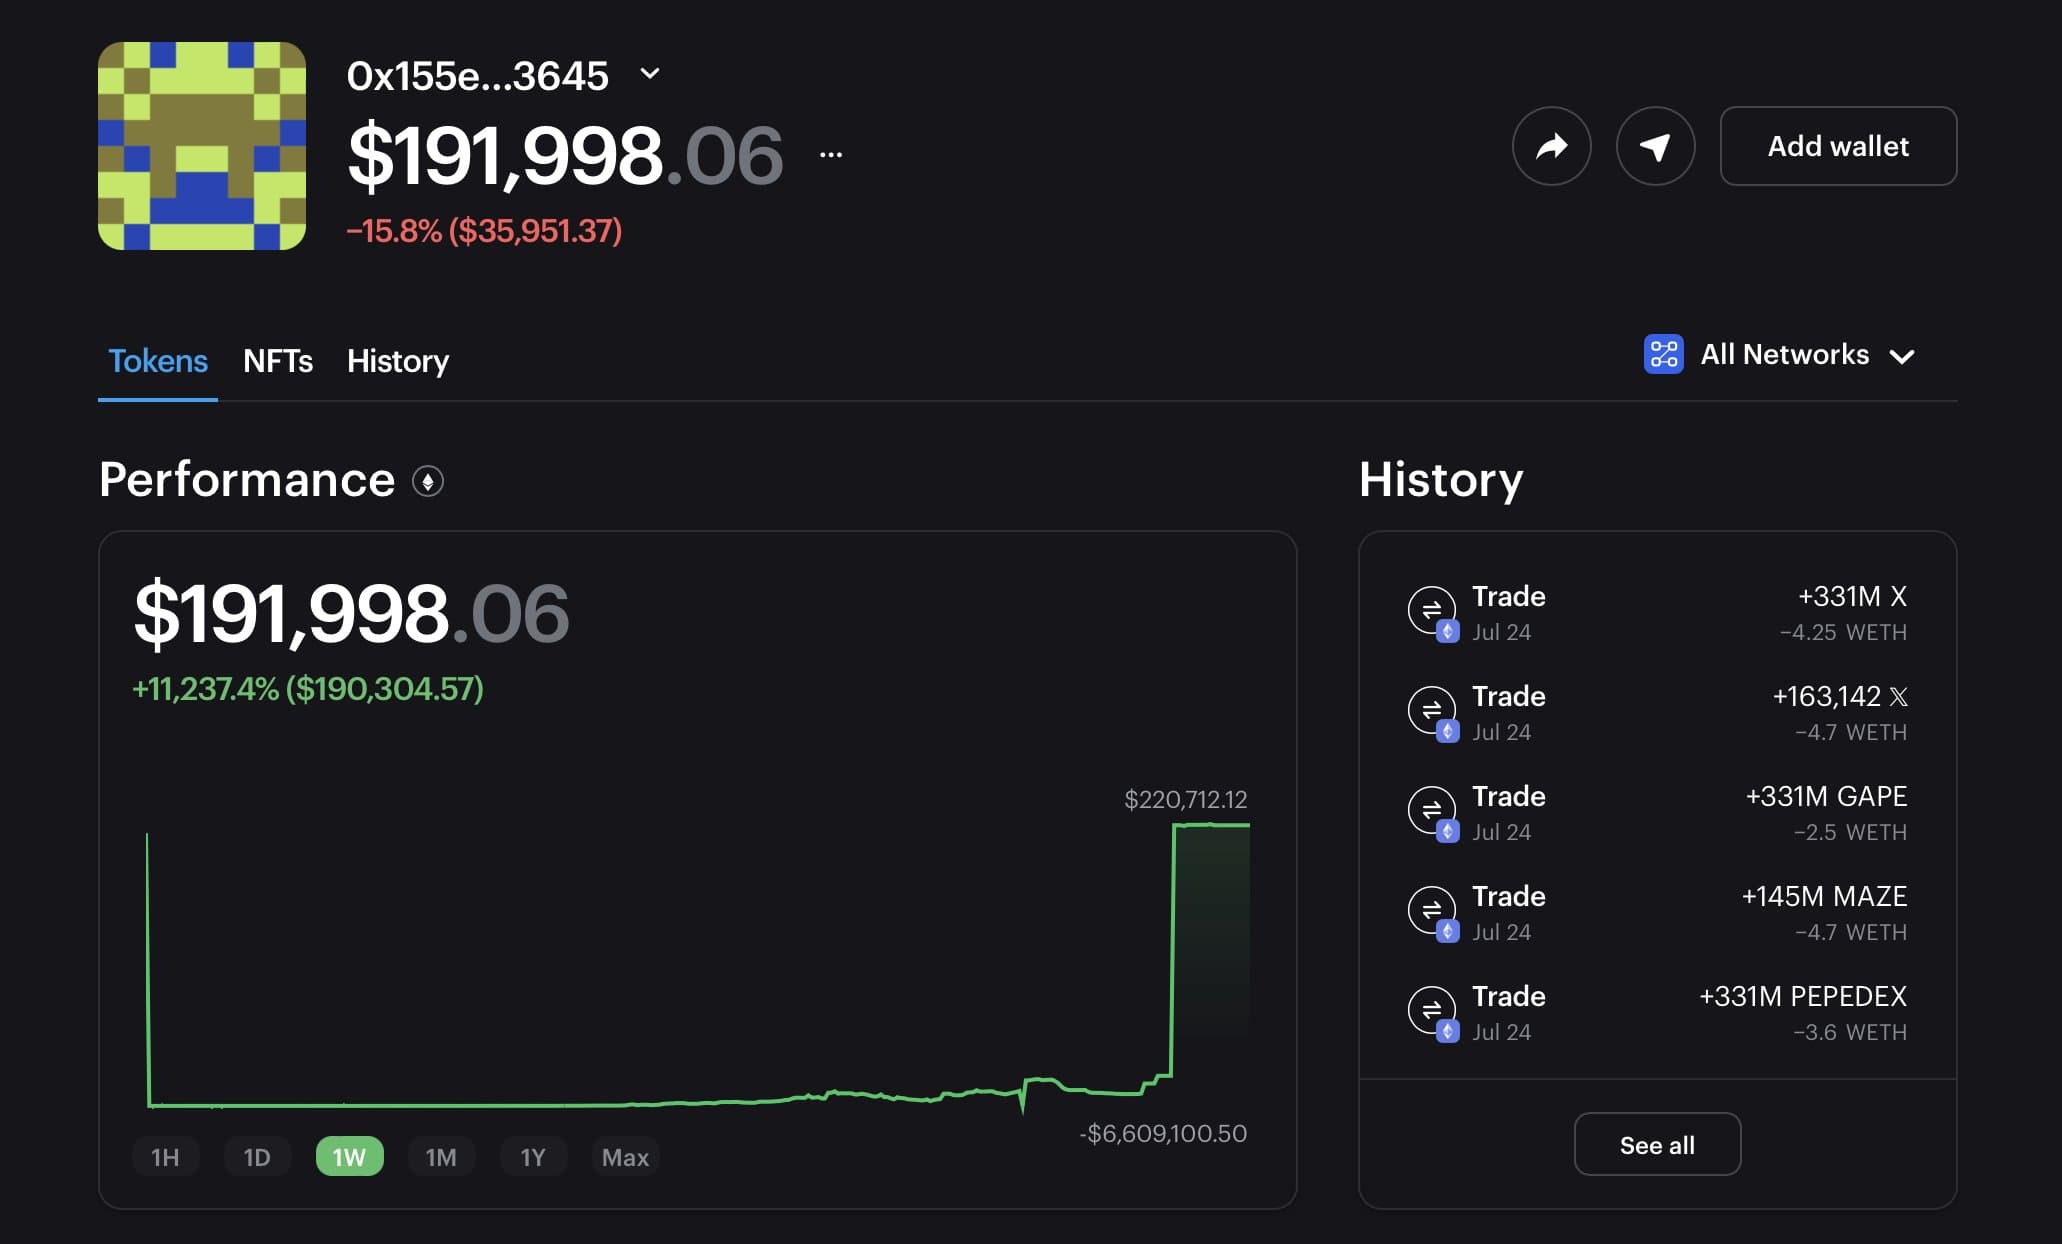
Task: Switch to the NFTs tab
Action: [x=278, y=361]
